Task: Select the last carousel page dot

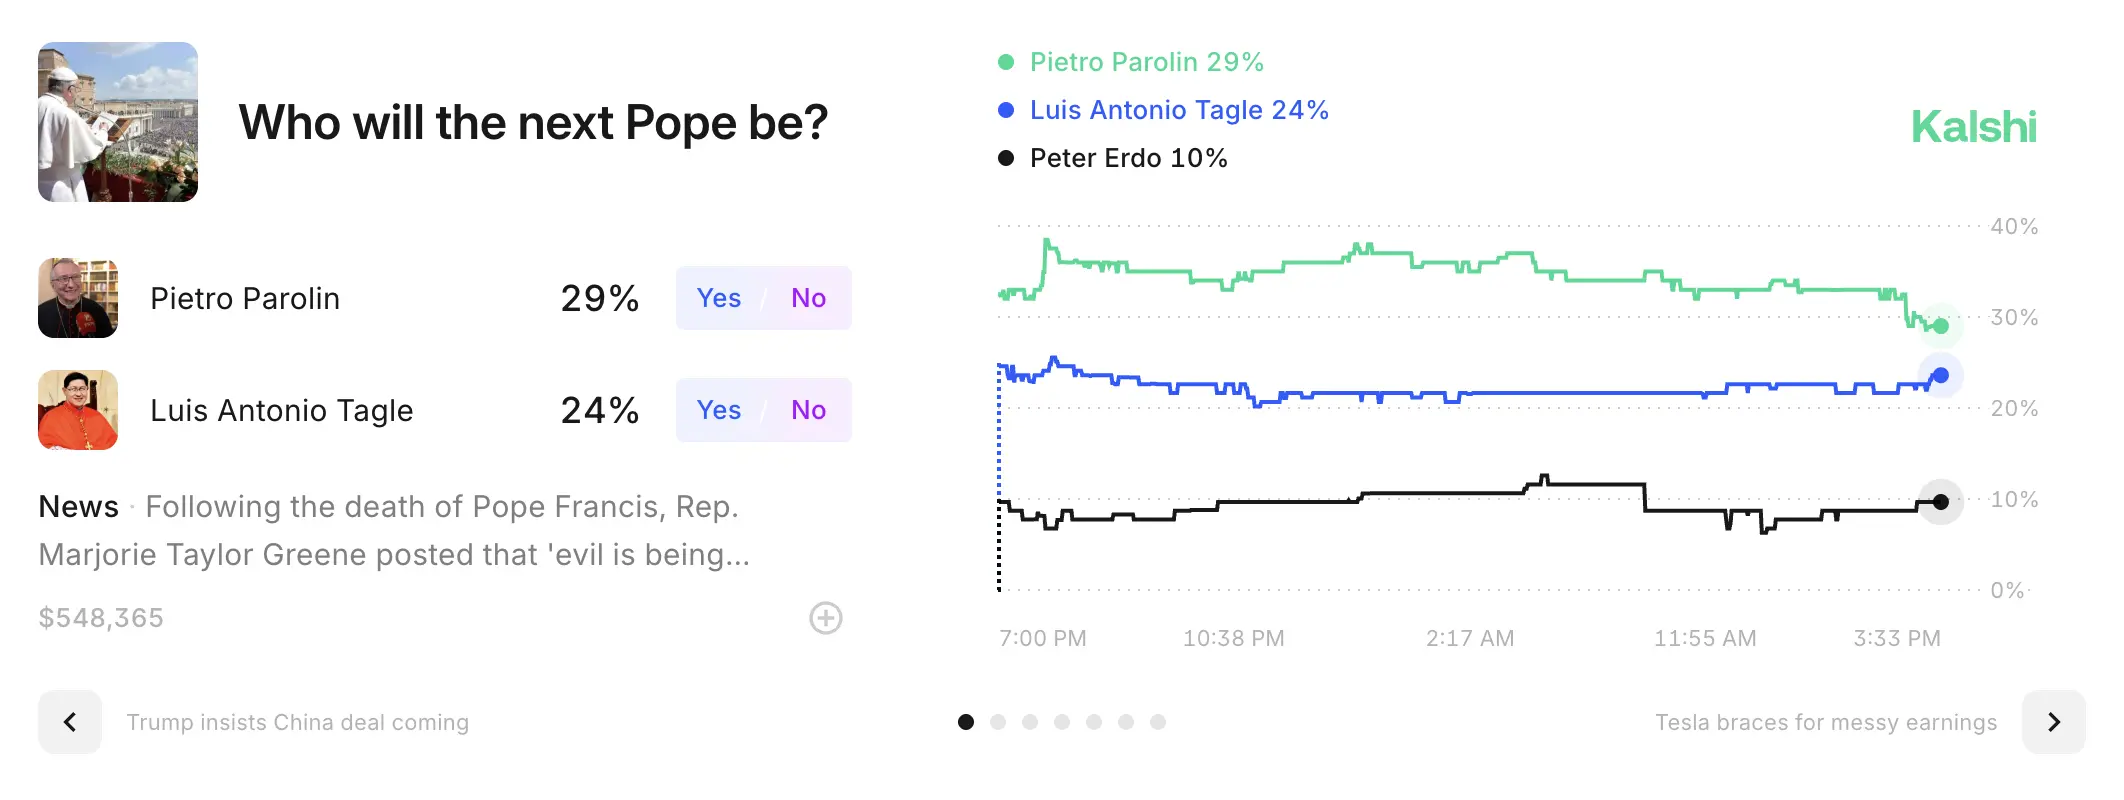Action: pyautogui.click(x=1158, y=722)
